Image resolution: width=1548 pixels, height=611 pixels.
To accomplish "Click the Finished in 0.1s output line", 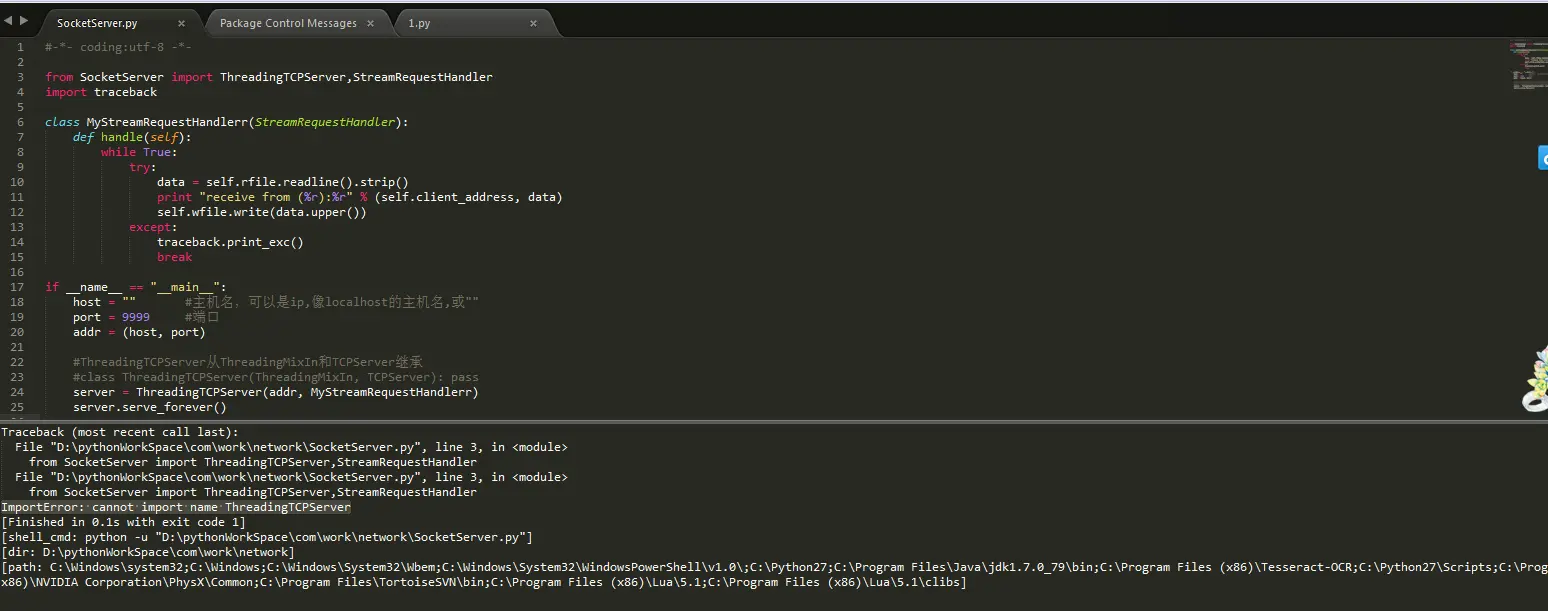I will tap(123, 522).
